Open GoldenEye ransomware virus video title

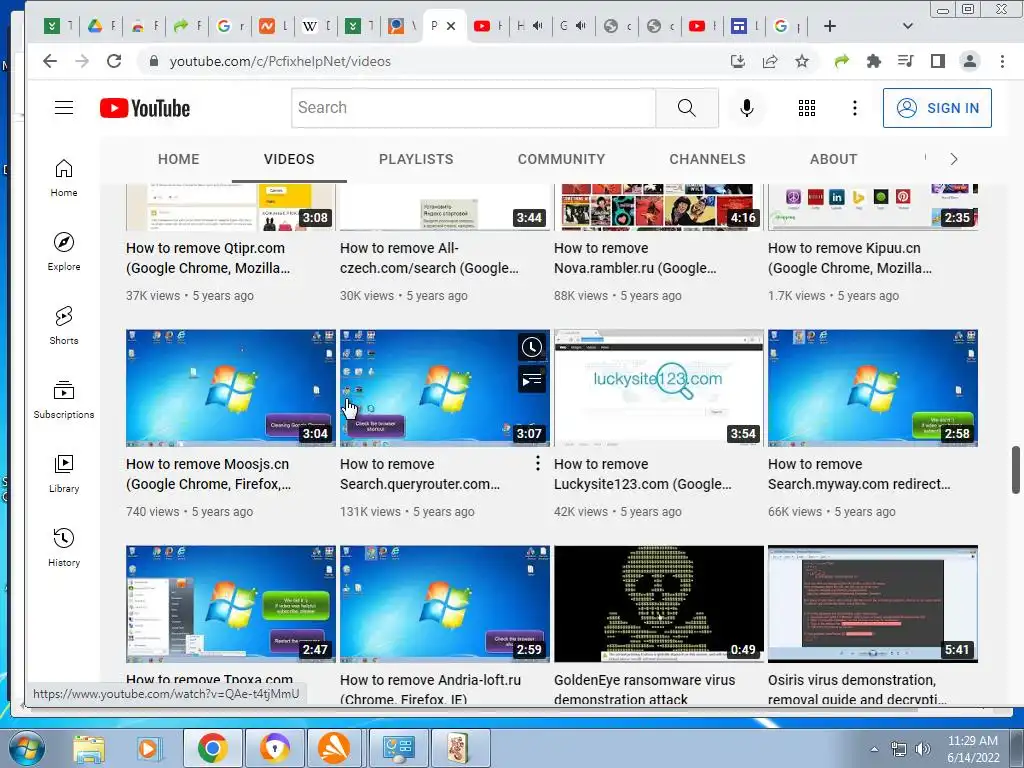pos(645,688)
